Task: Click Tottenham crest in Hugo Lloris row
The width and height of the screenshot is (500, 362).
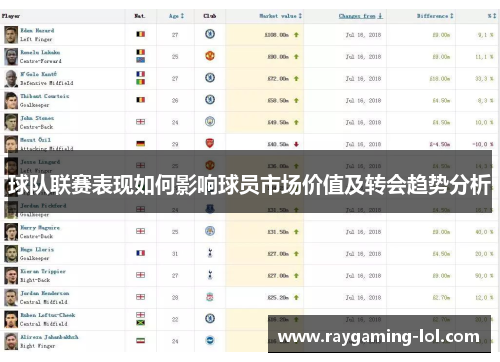Action: pyautogui.click(x=210, y=253)
